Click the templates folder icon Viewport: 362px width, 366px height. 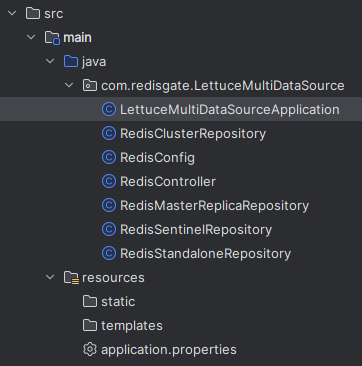[90, 325]
